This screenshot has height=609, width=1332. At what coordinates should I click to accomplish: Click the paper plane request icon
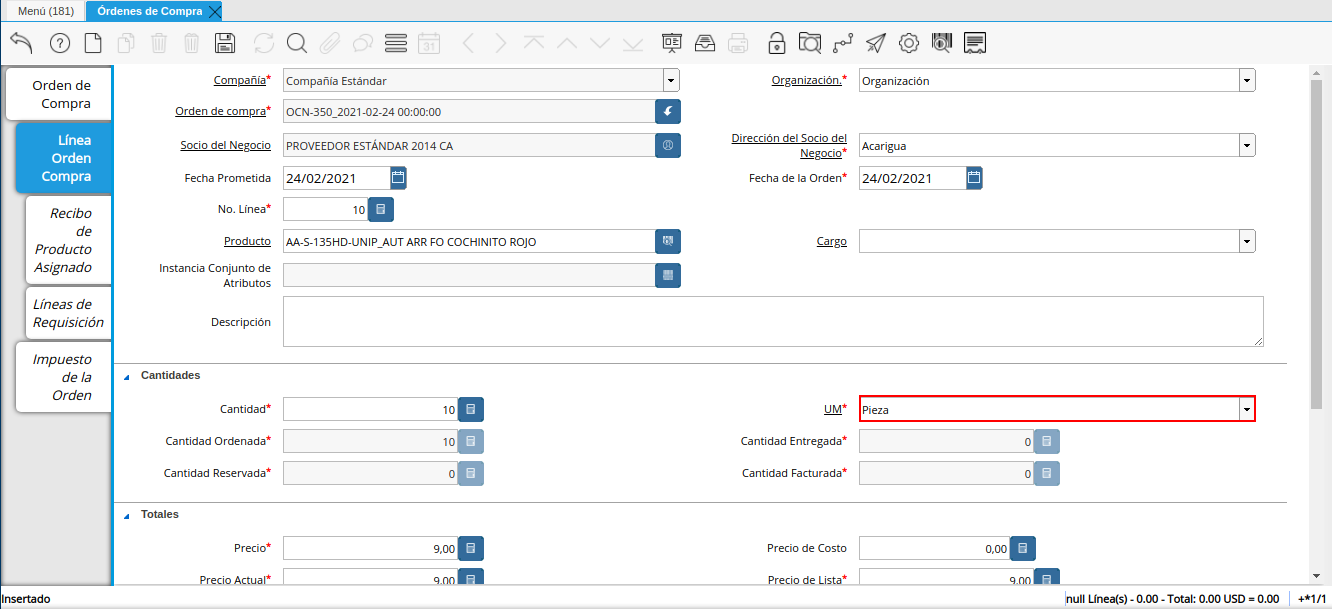(876, 43)
